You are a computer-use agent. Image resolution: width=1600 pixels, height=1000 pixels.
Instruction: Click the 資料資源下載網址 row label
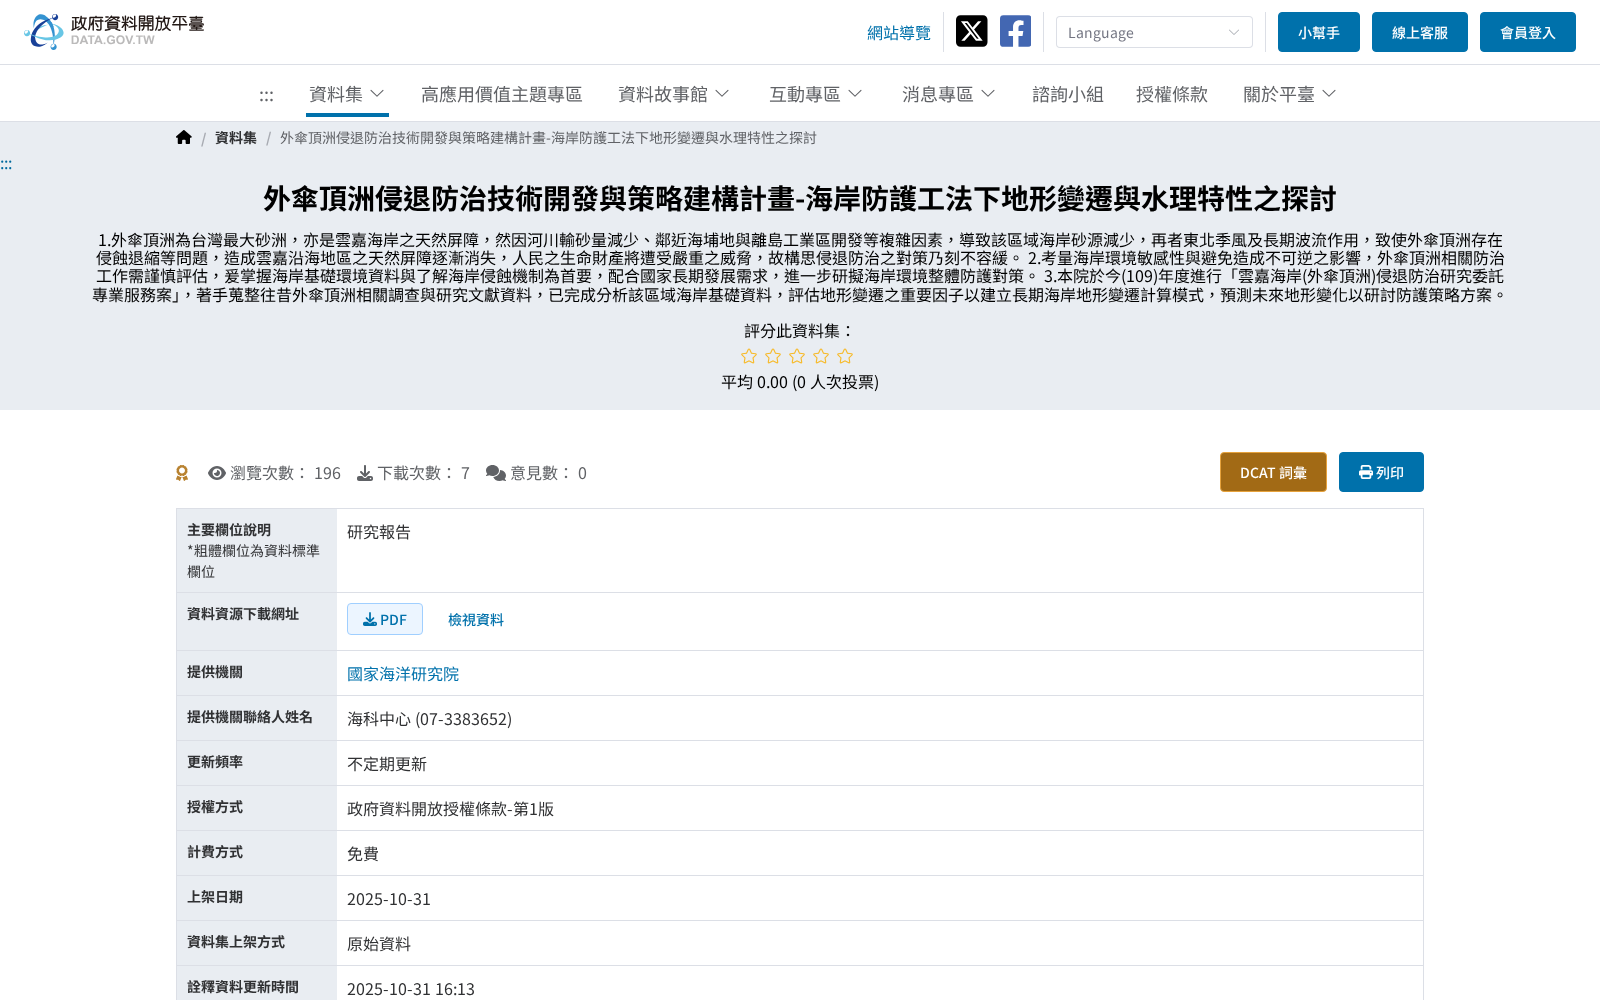point(243,614)
